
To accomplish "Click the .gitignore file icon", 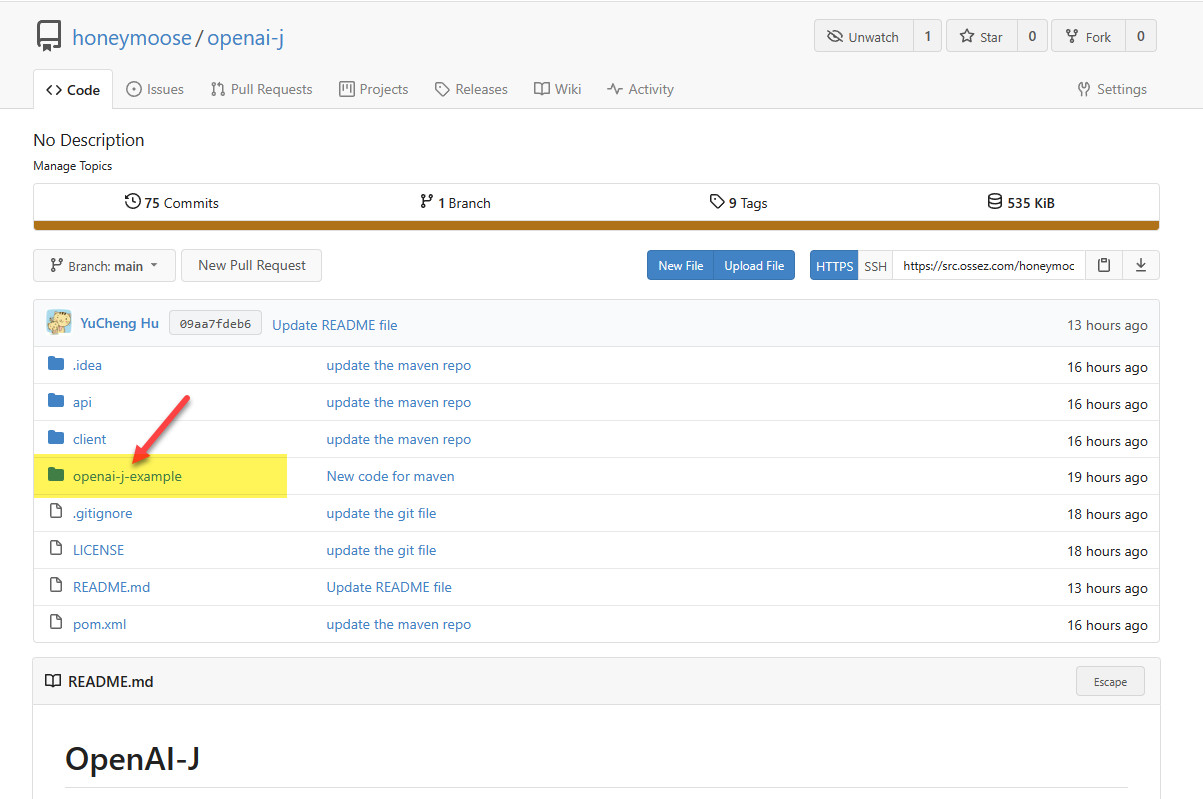I will [x=56, y=512].
